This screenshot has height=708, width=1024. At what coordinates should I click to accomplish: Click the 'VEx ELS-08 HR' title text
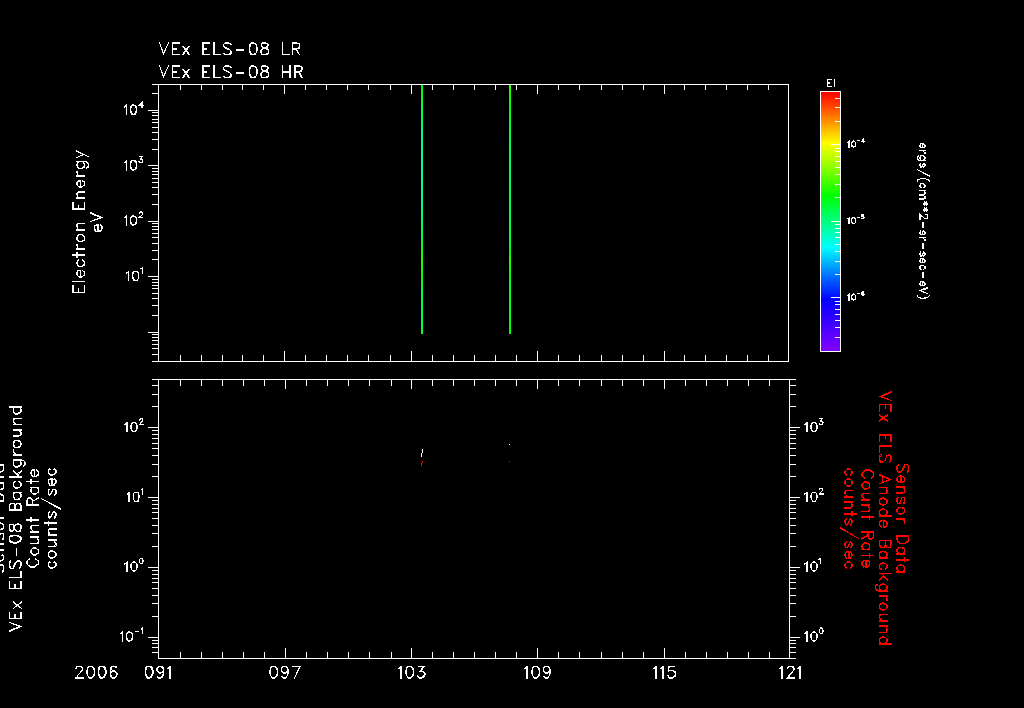tap(231, 72)
